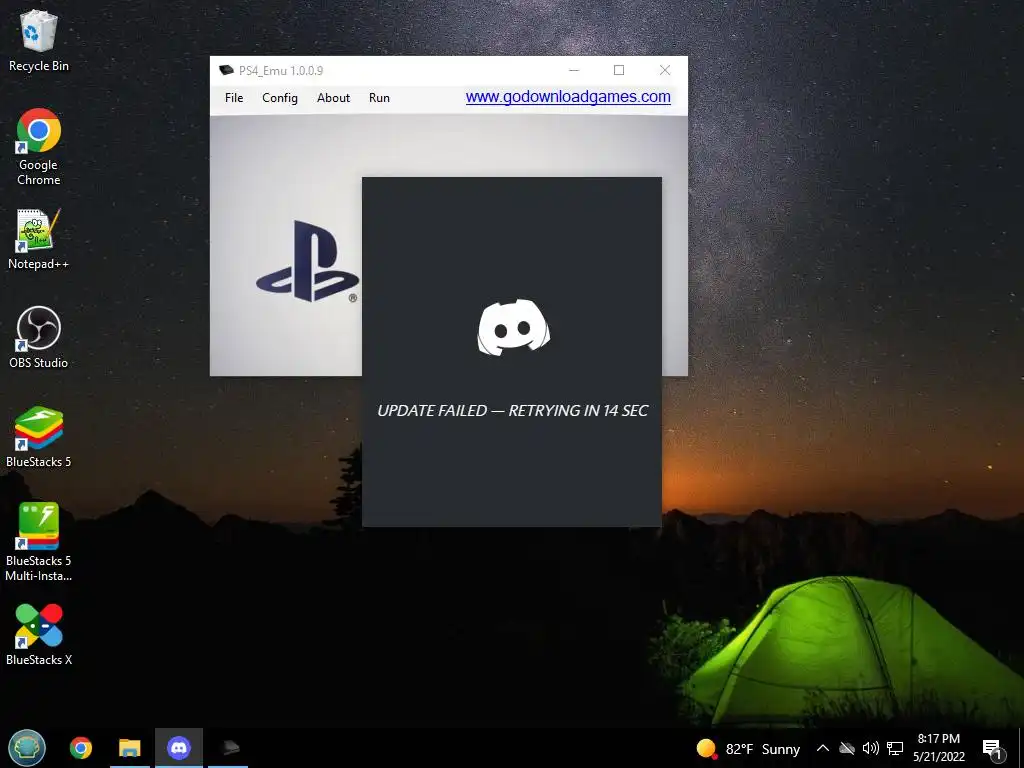
Task: Open the taskbar clock showing 8:17 PM
Action: point(938,748)
